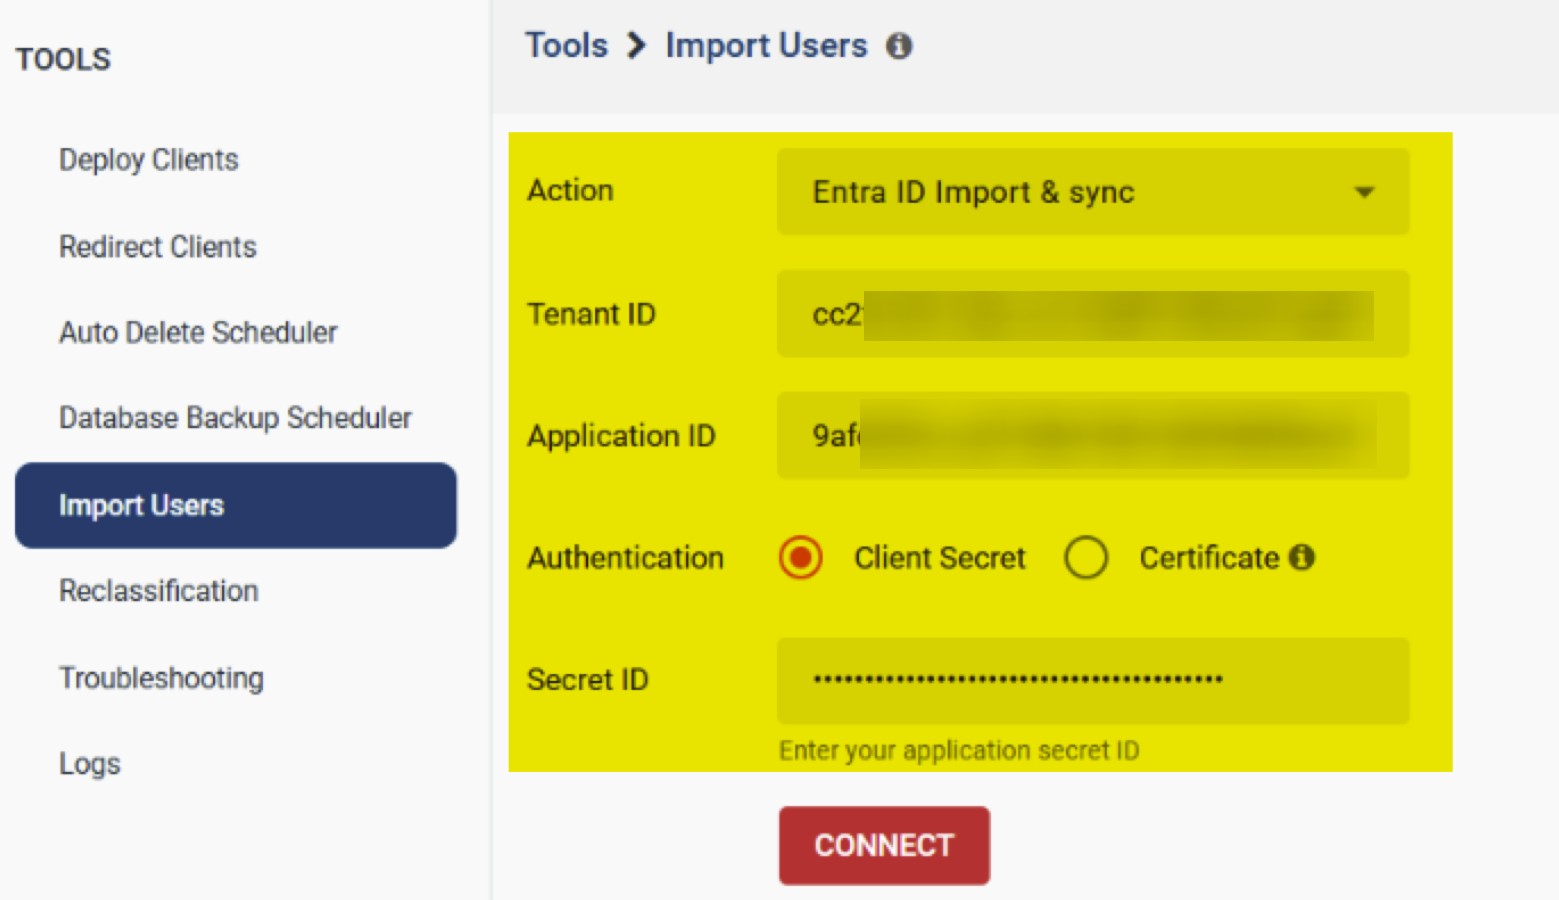Click the breadcrumb chevron arrow after Tools
This screenshot has height=900, width=1559.
click(636, 46)
